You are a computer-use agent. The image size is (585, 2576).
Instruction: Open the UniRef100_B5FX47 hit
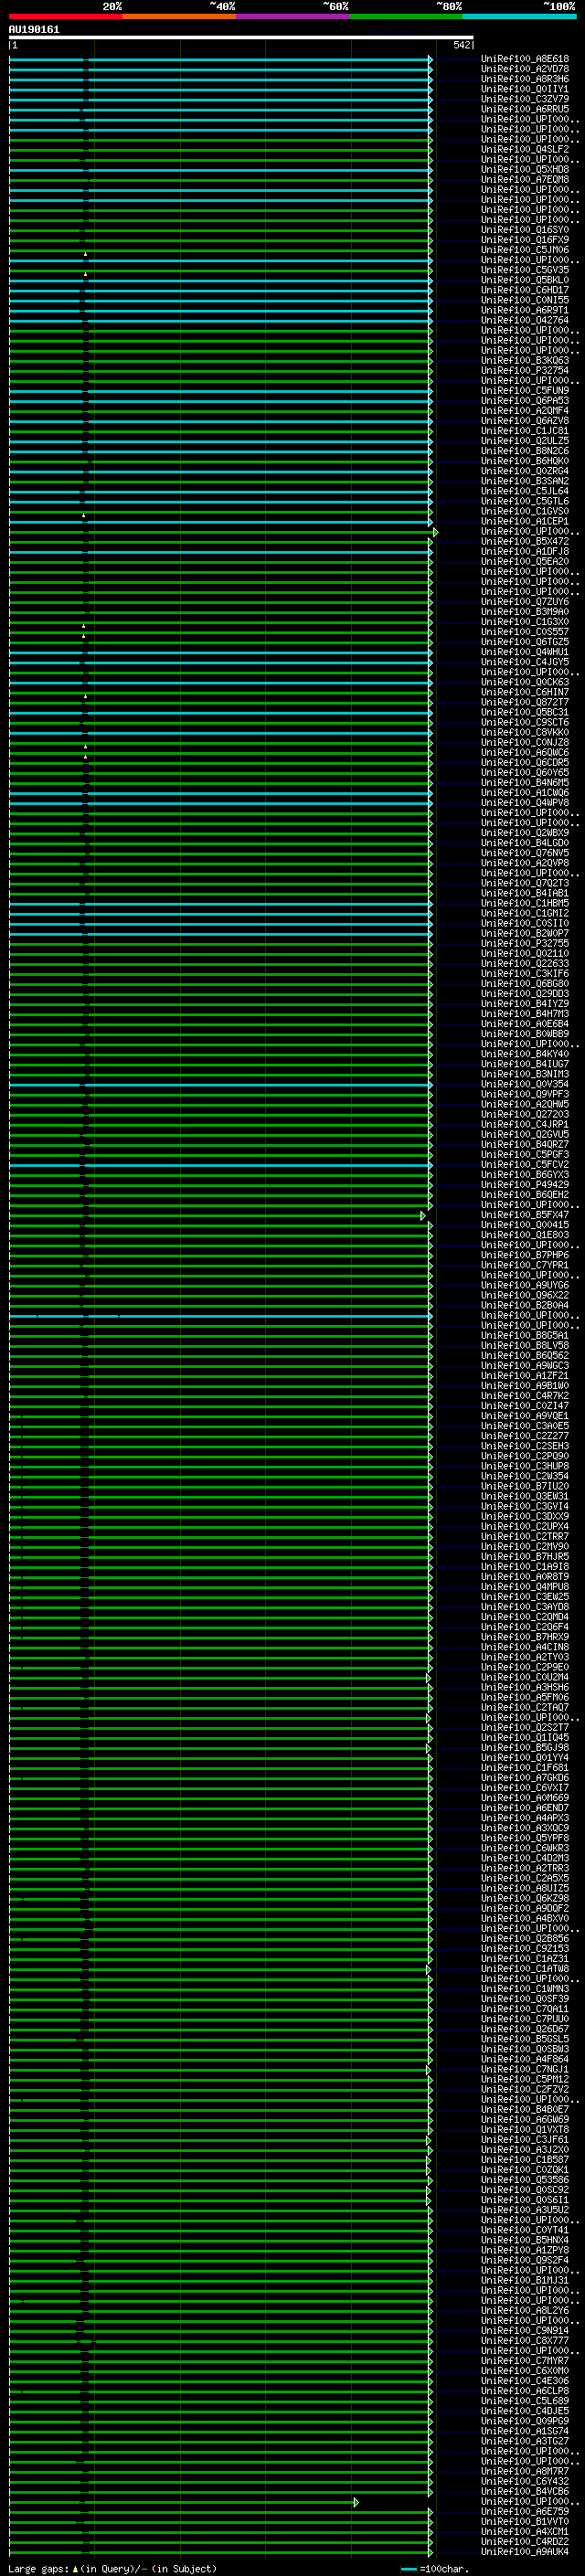click(525, 1215)
